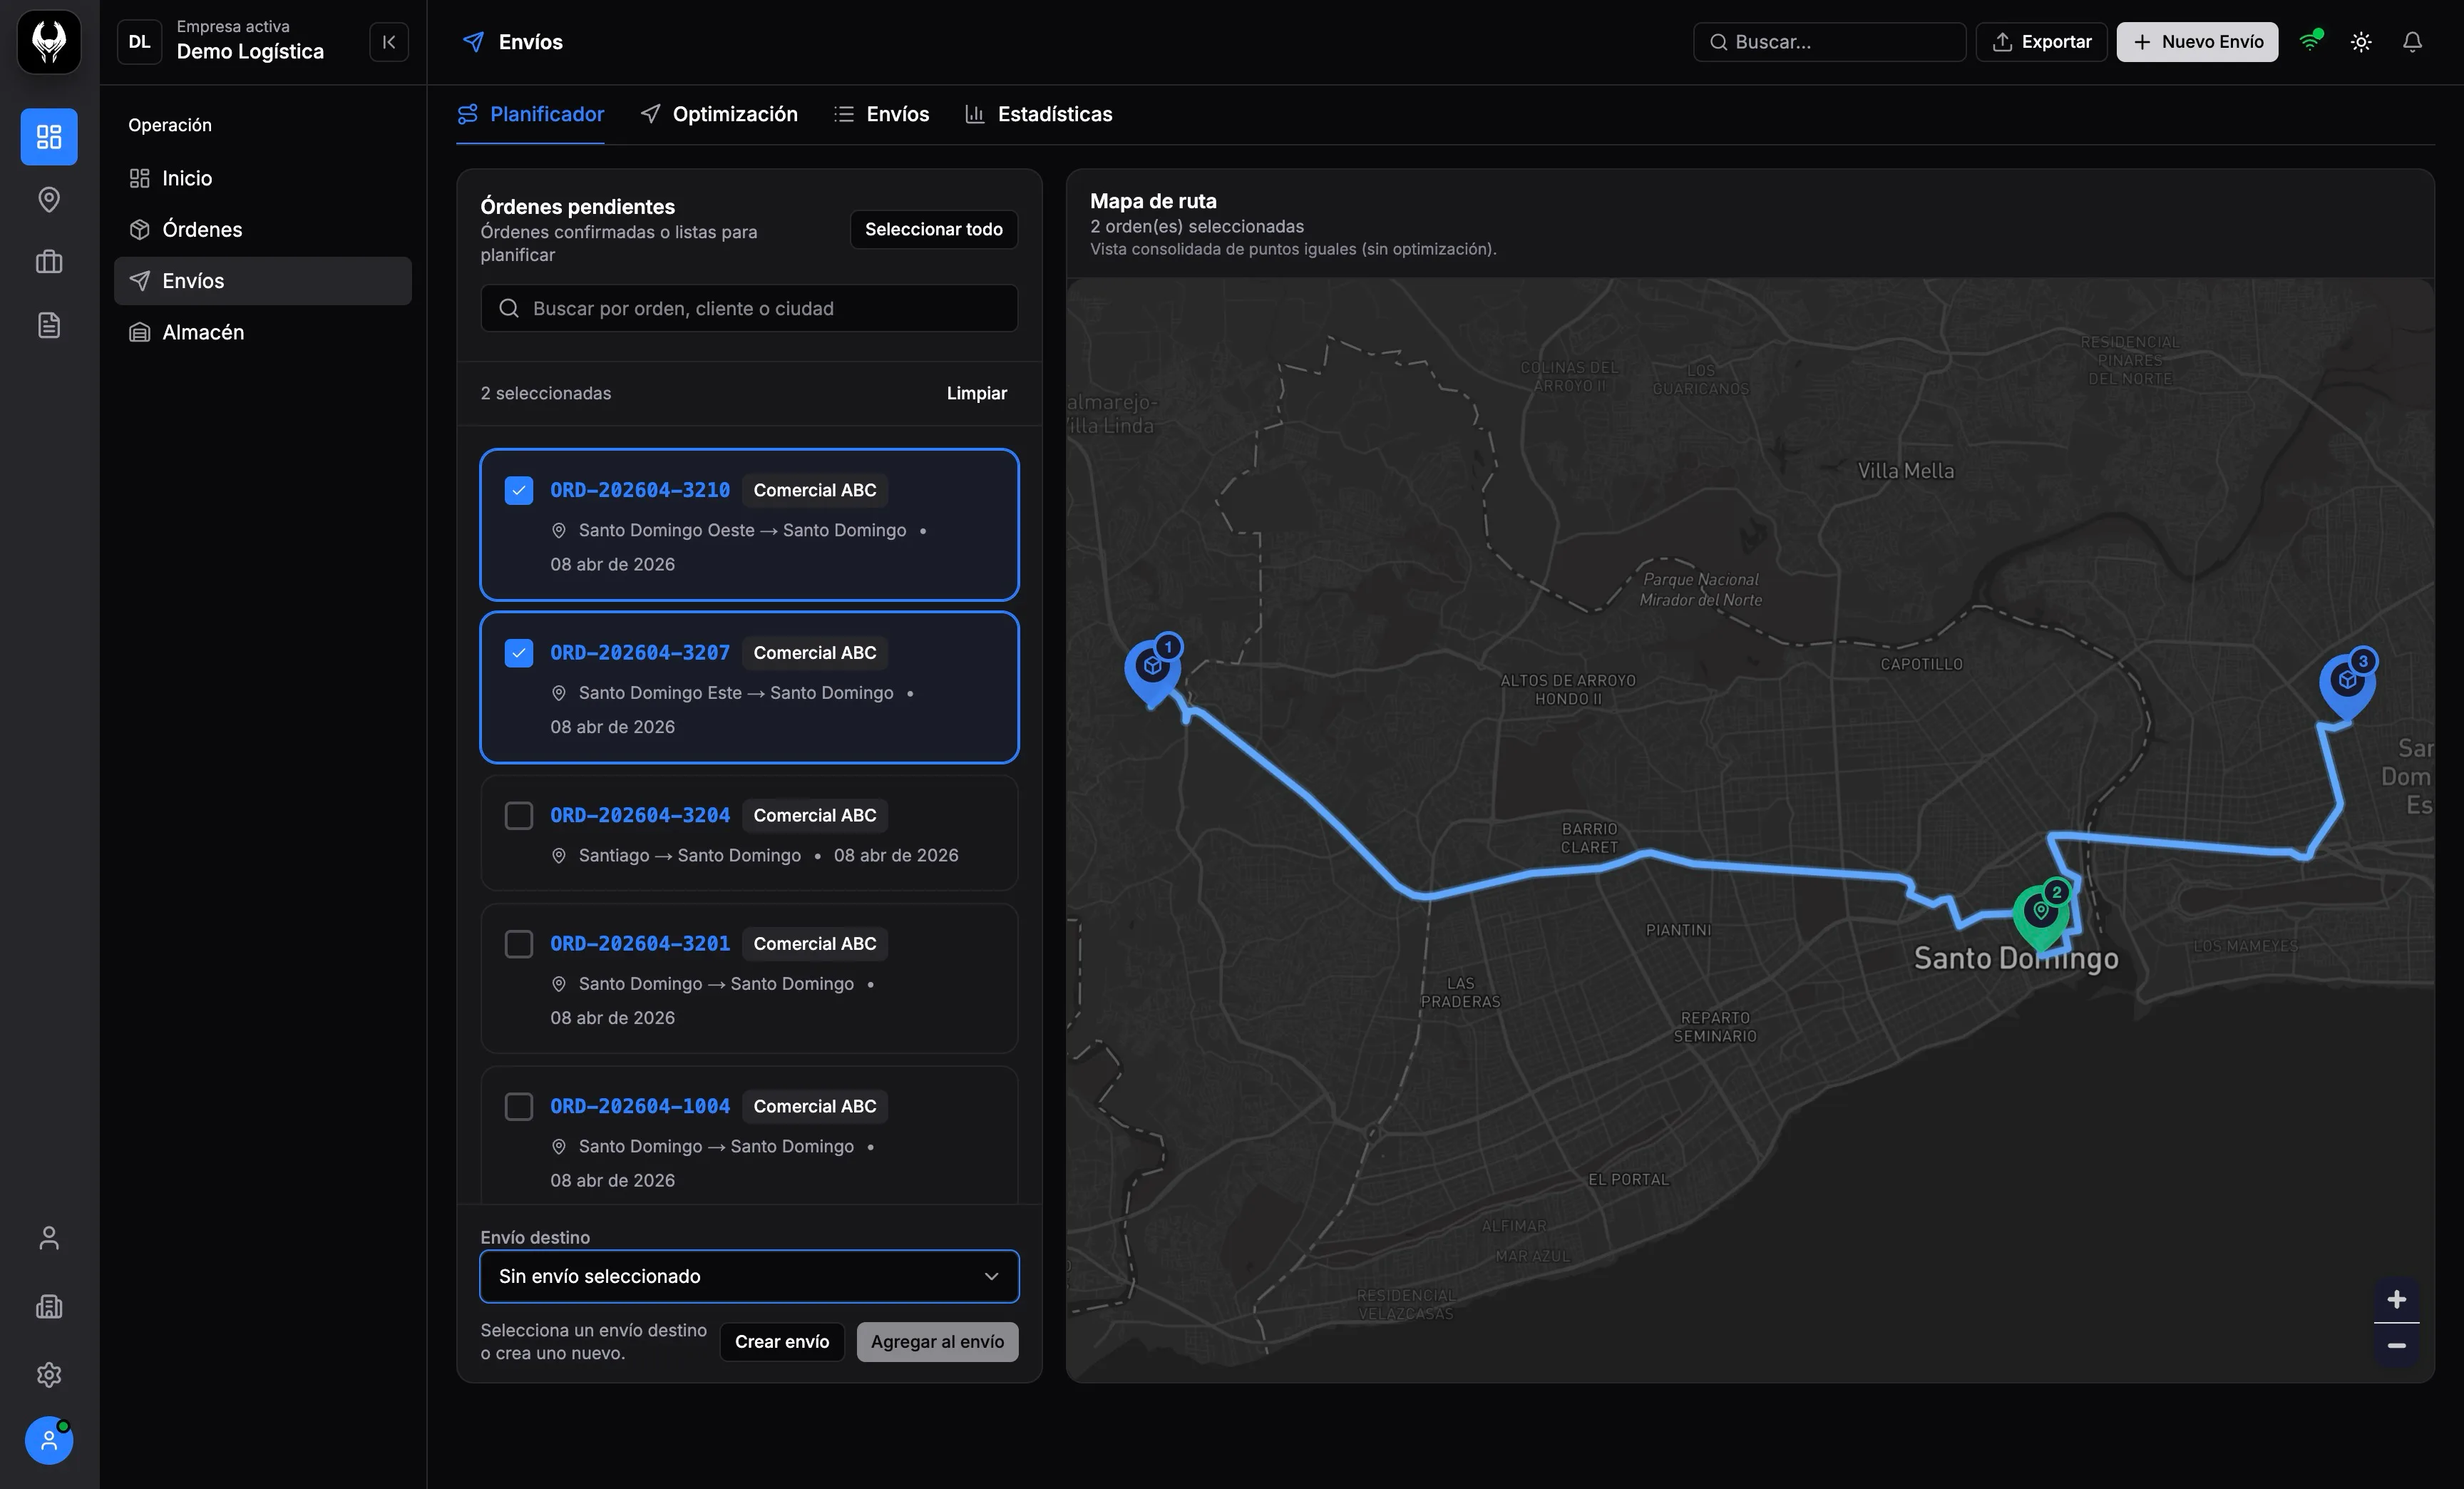2464x1489 pixels.
Task: Click 'Santo Domingo Este → Santo Domingo' text
Action: 736,693
